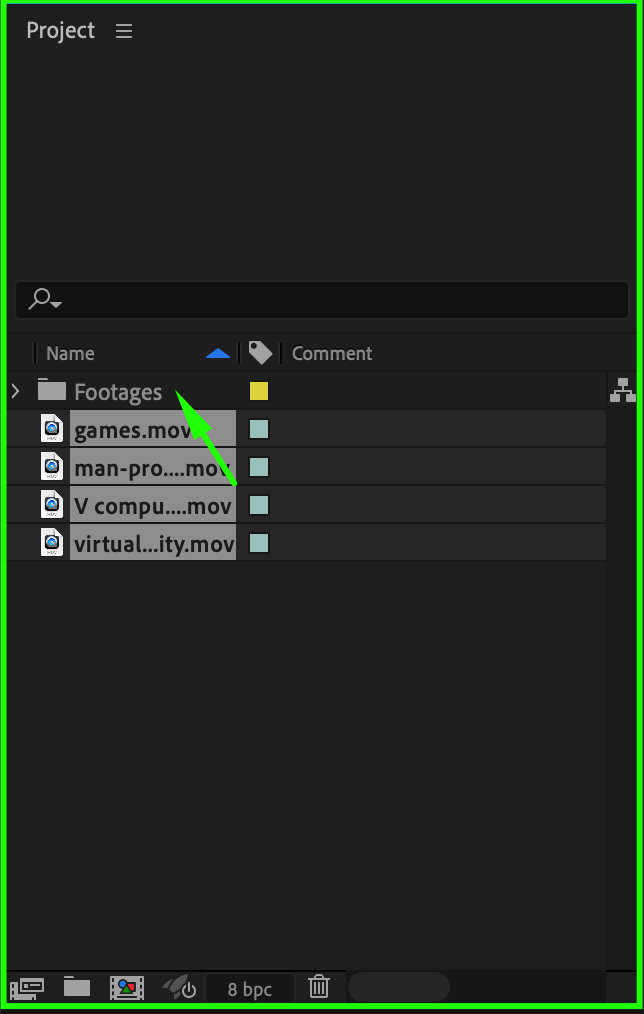Expand the Footages folder

tap(16, 391)
